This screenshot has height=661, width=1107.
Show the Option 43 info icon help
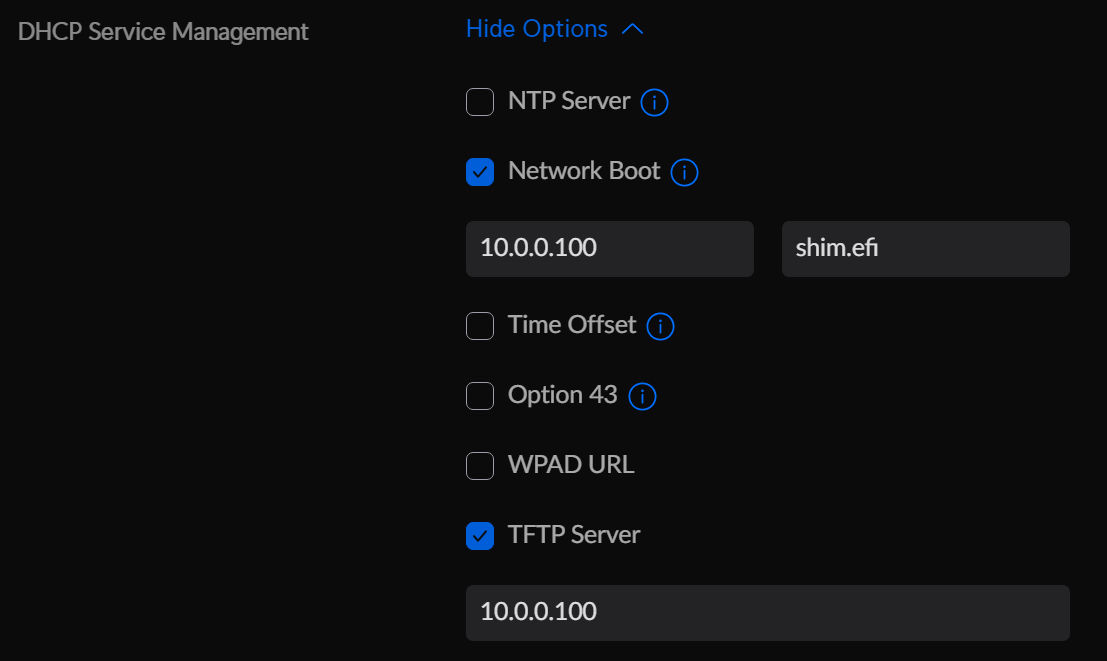pyautogui.click(x=642, y=397)
